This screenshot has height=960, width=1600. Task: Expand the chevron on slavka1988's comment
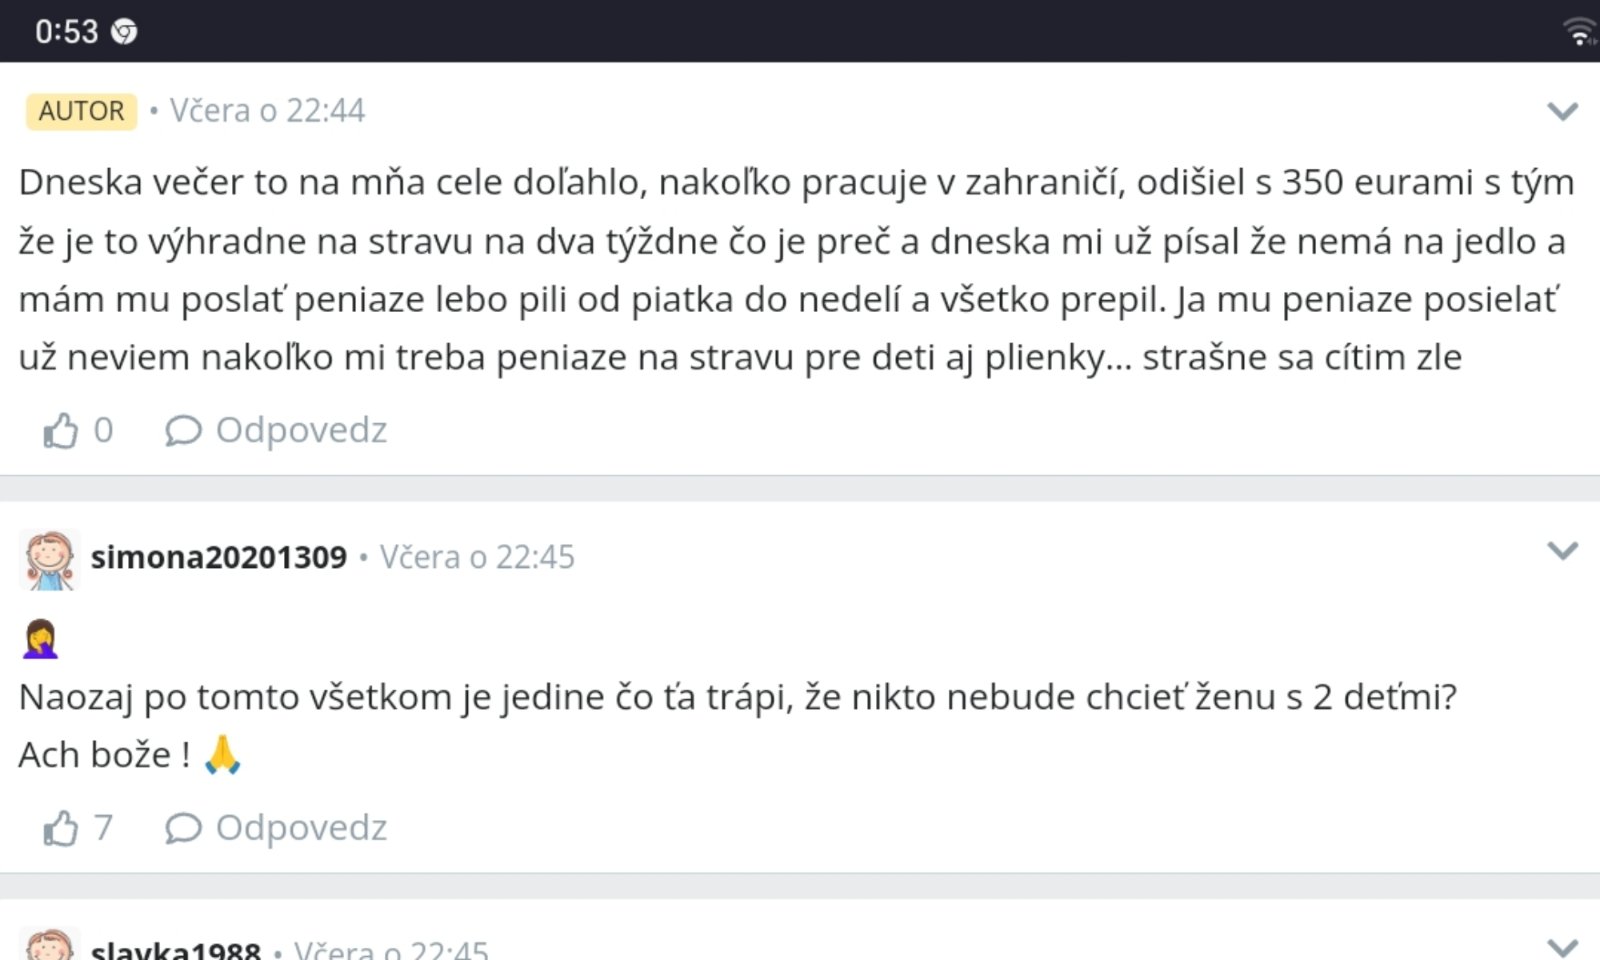(x=1562, y=945)
